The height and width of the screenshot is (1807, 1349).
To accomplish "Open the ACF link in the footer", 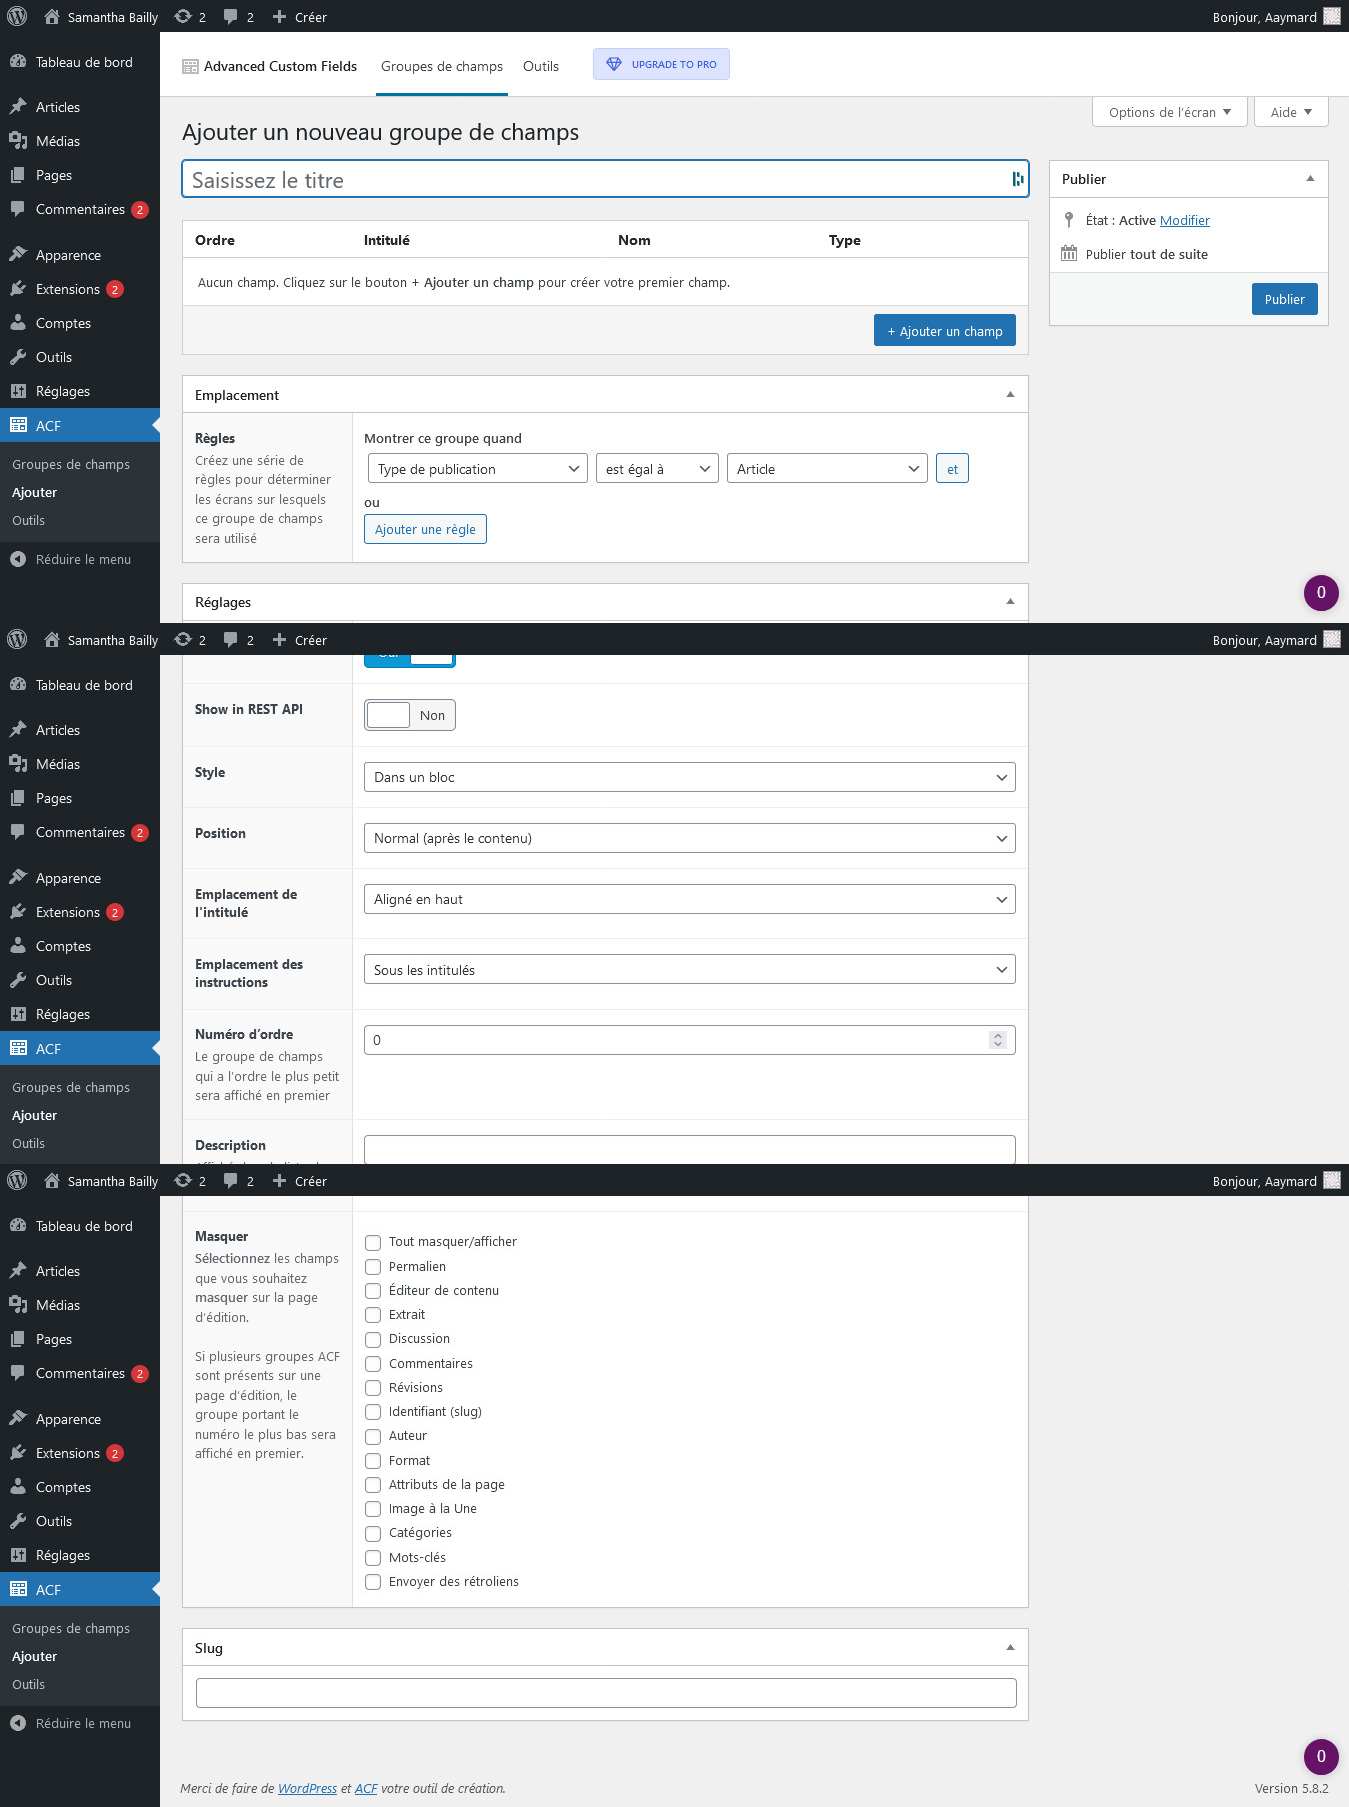I will click(x=366, y=1788).
